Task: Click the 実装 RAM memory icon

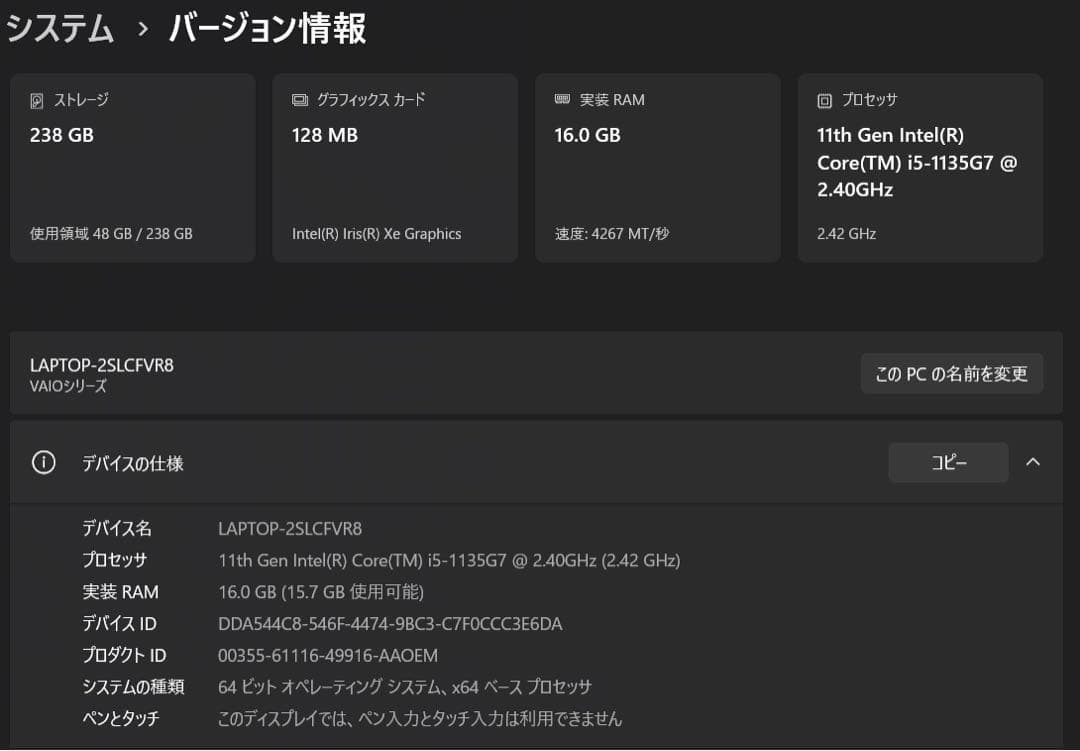Action: tap(561, 99)
